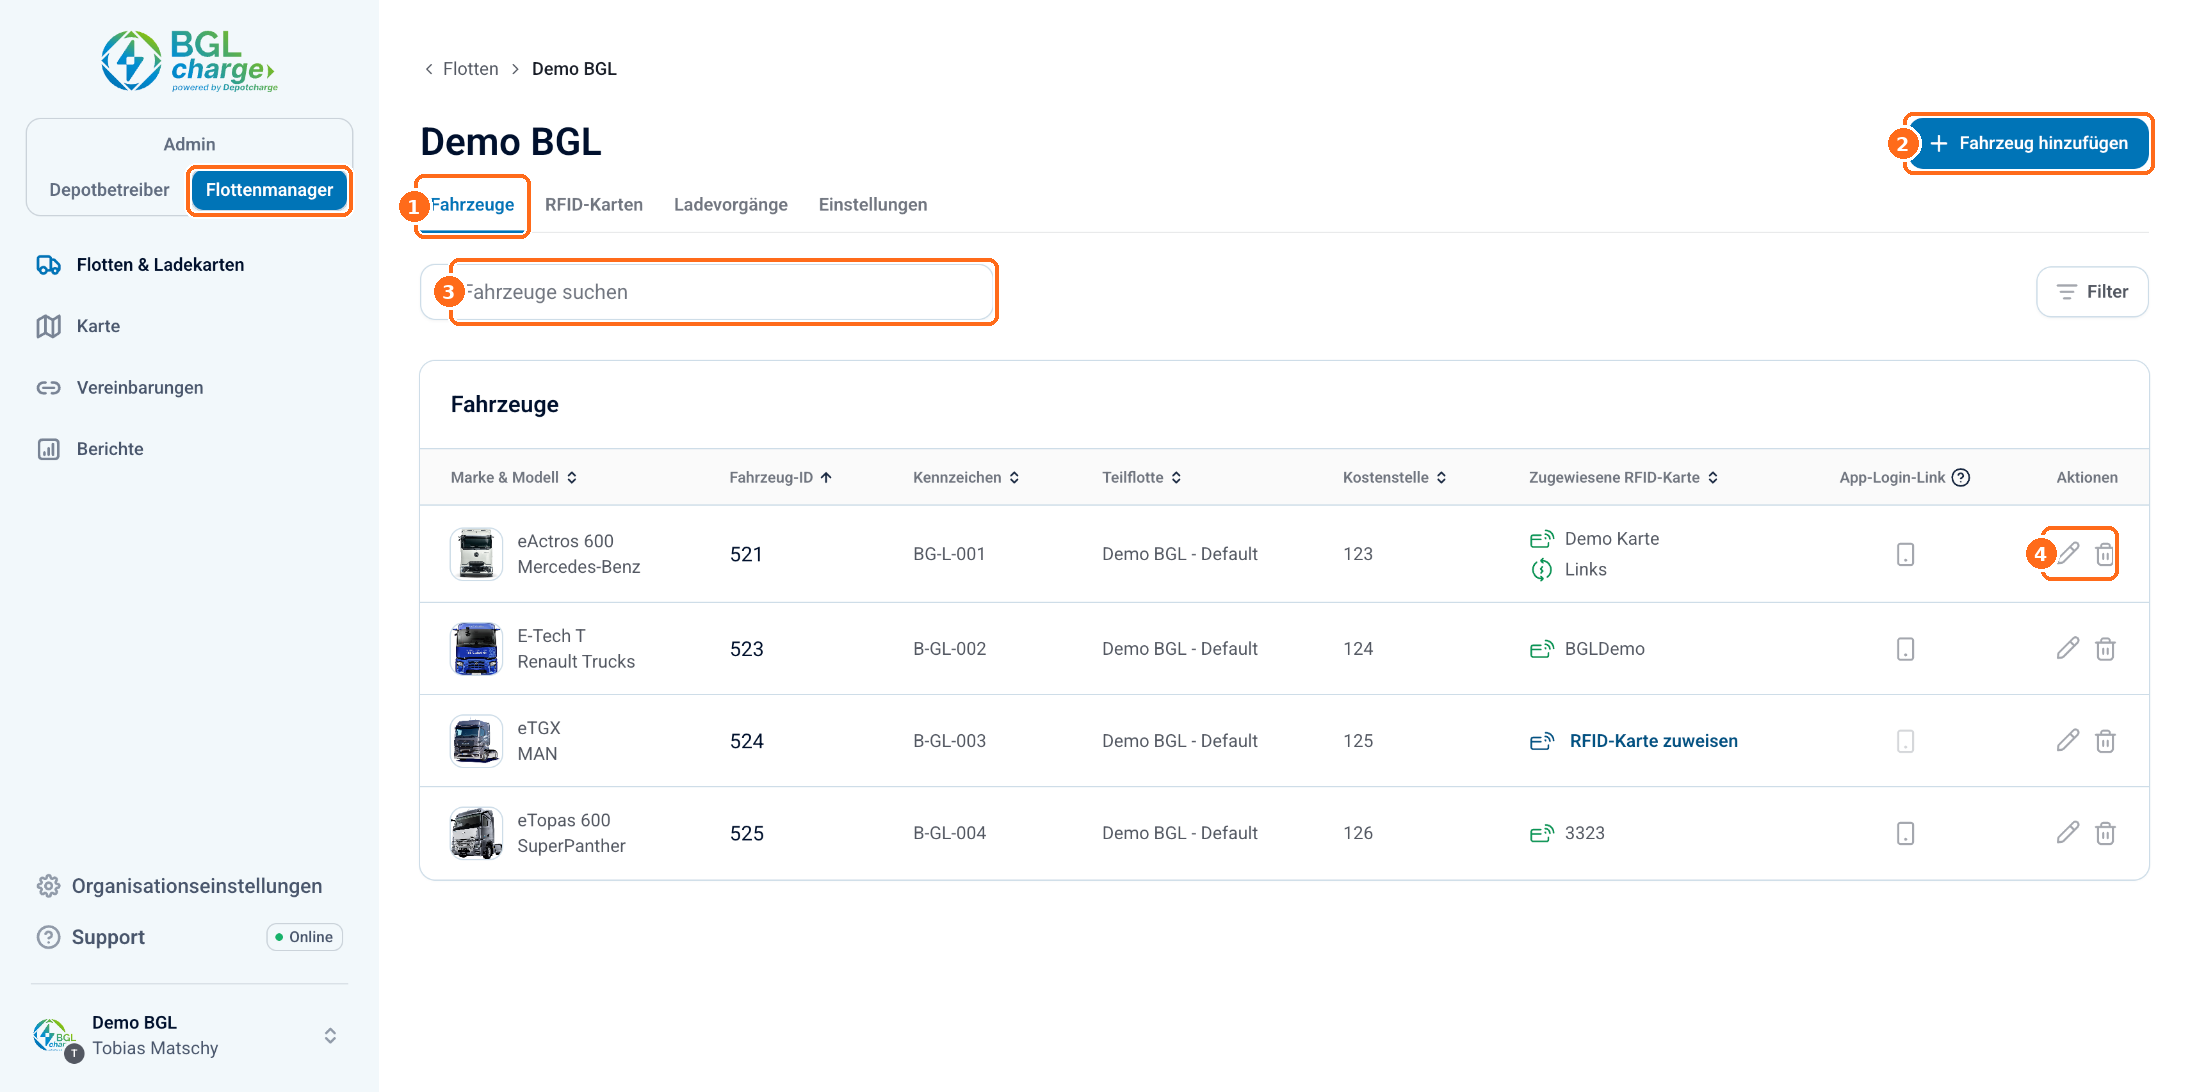Sort table by Kostenstelle
This screenshot has width=2190, height=1092.
(1395, 477)
